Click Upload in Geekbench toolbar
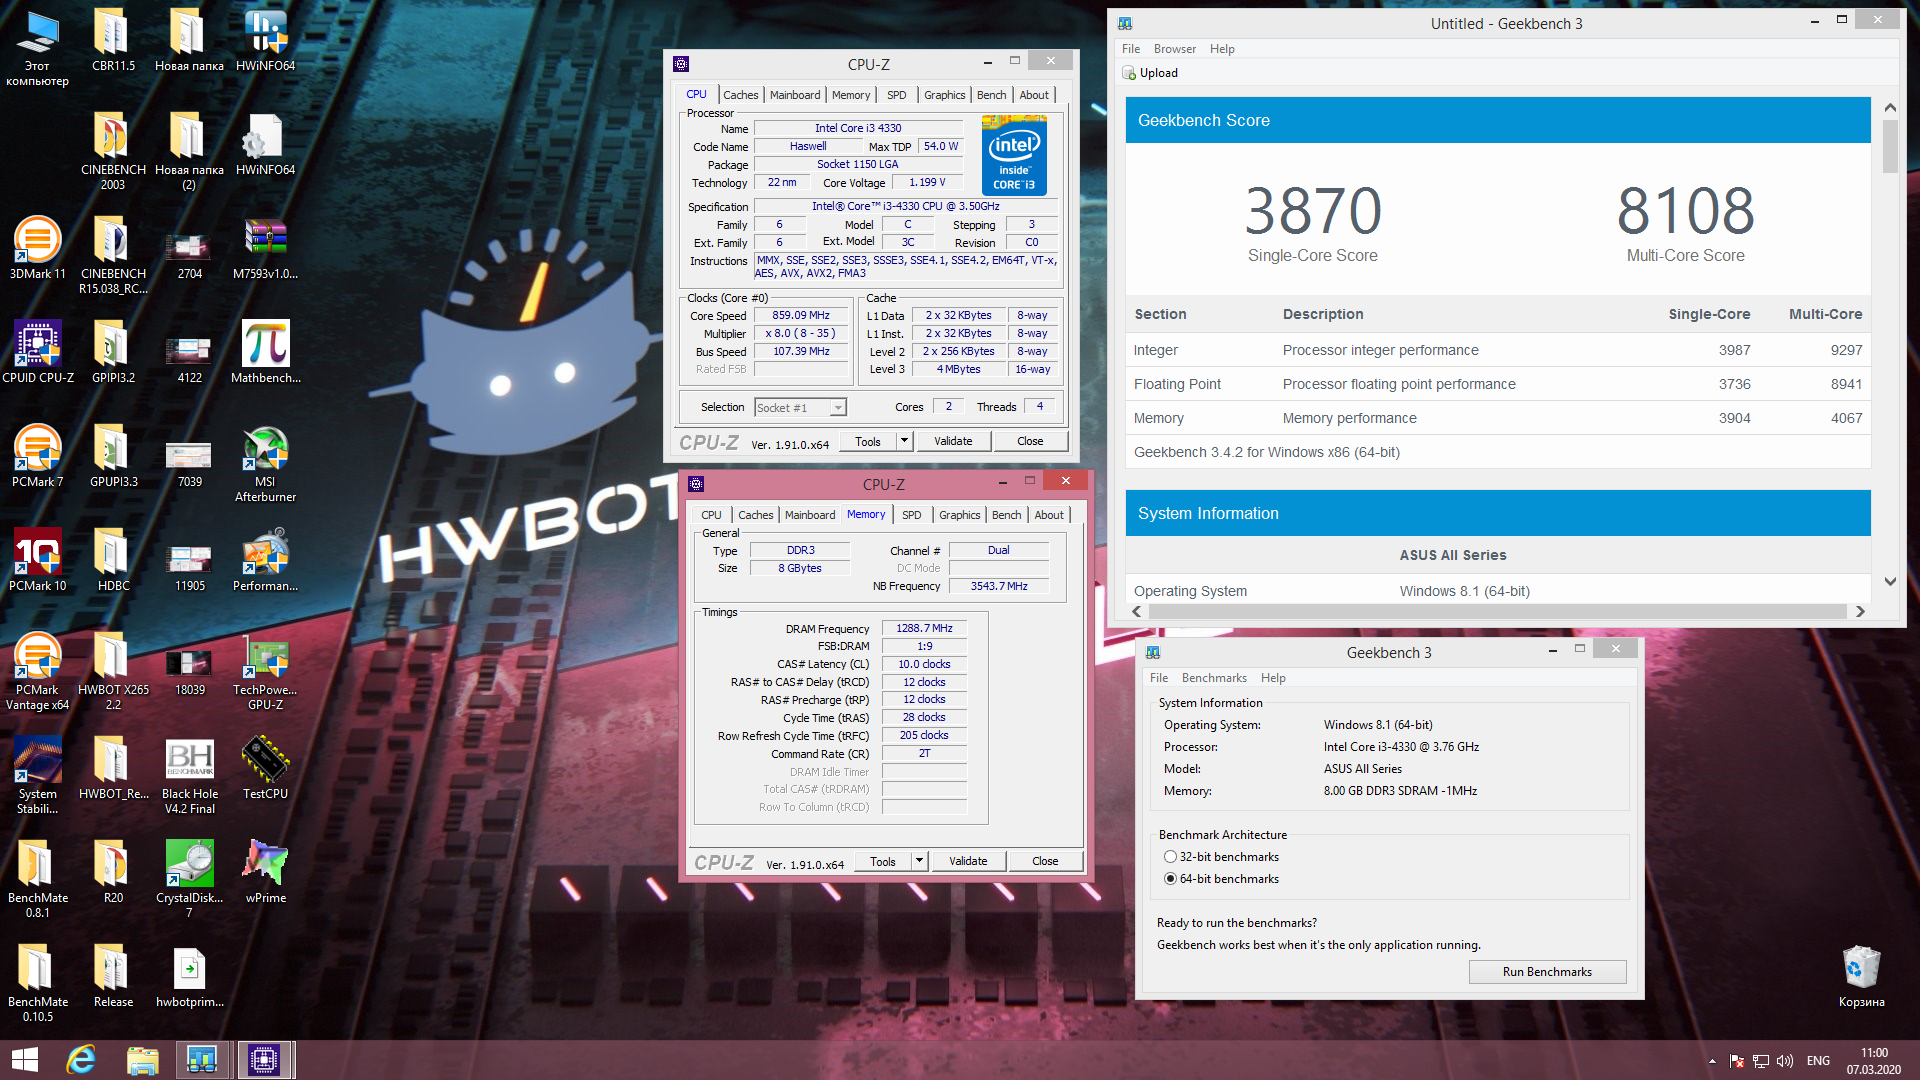1920x1080 pixels. 1150,73
